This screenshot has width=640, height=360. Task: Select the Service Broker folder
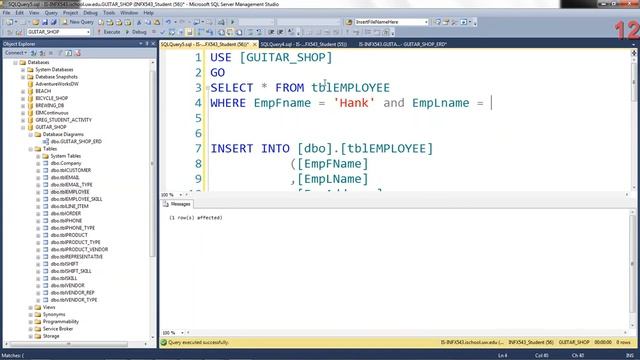(58, 329)
